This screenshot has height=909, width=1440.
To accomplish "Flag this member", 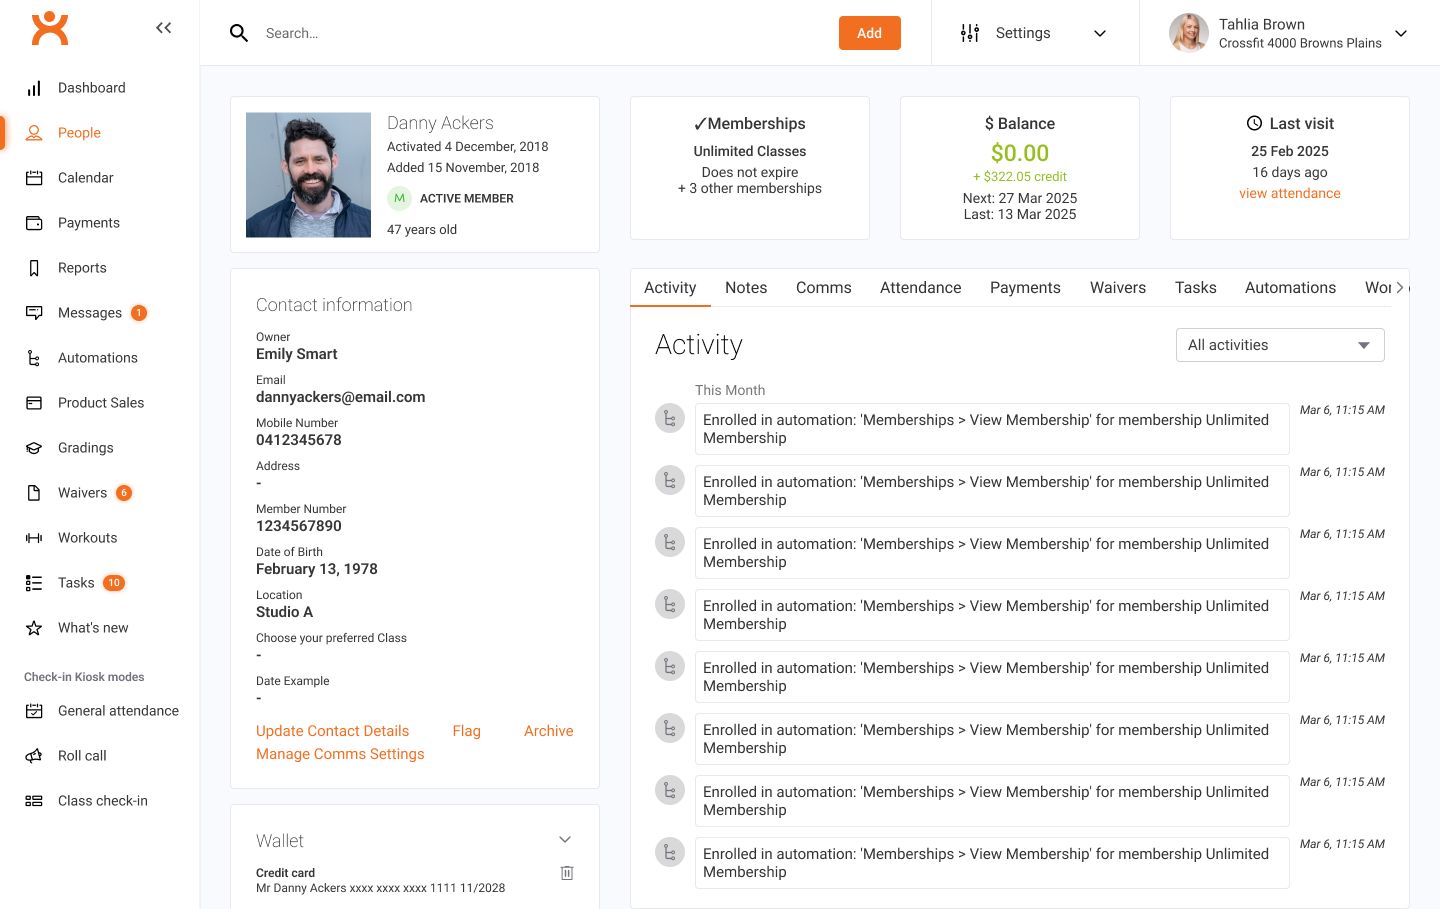I will point(466,731).
